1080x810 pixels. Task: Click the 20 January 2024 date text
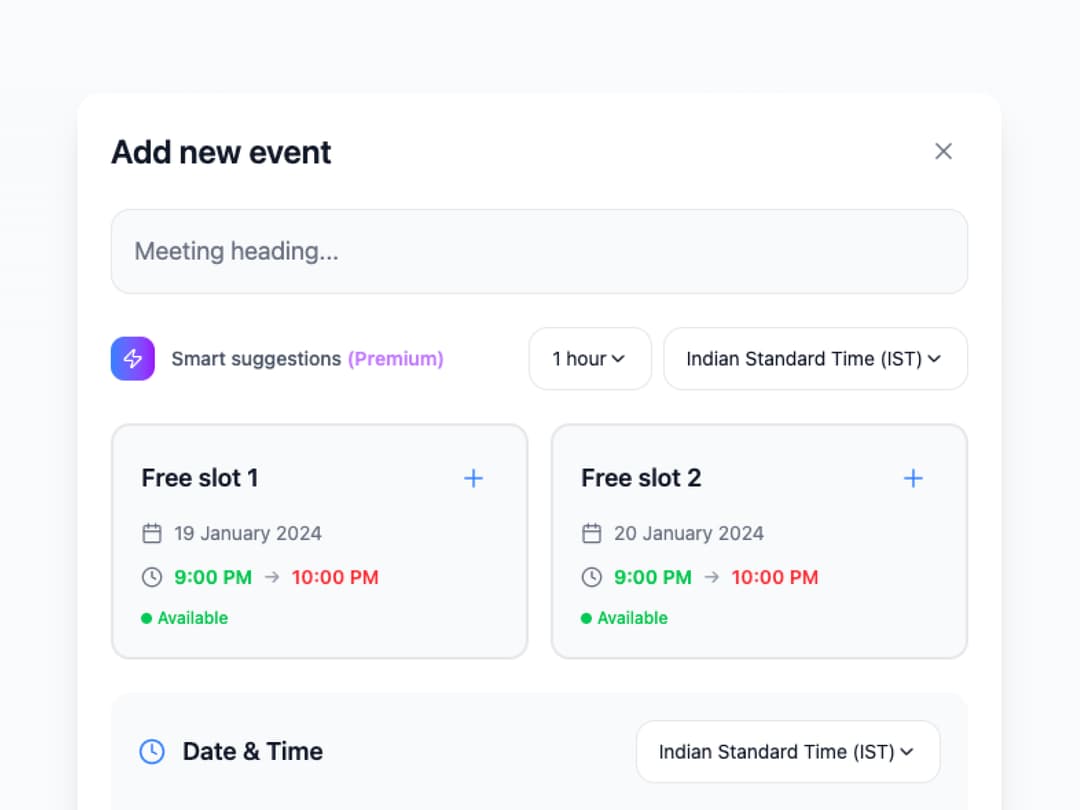point(689,533)
